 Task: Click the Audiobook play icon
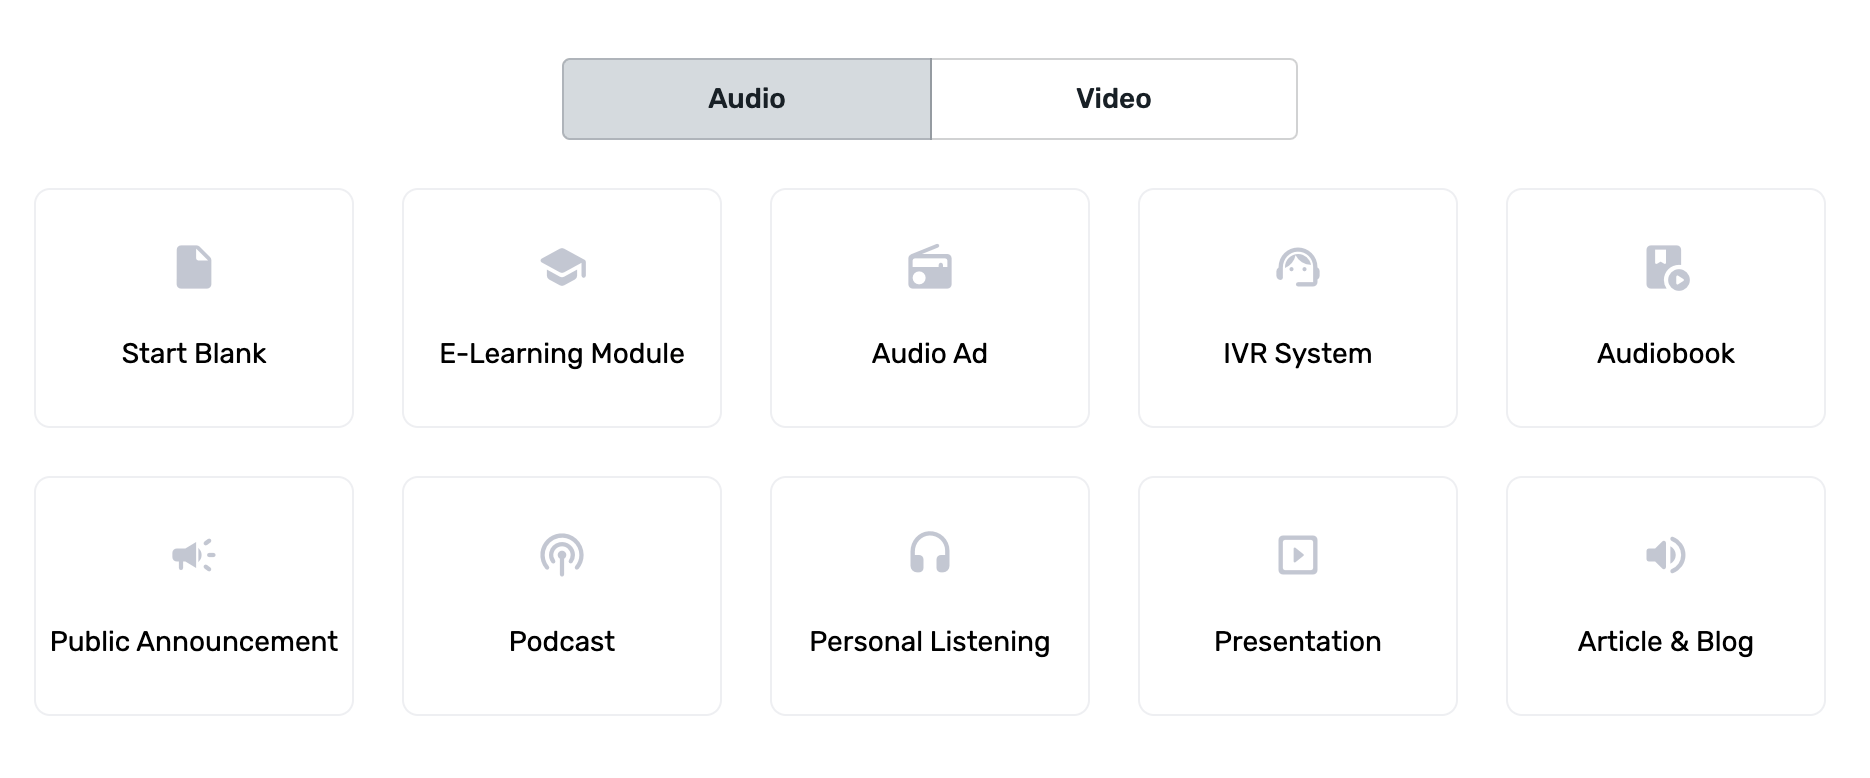click(1667, 268)
